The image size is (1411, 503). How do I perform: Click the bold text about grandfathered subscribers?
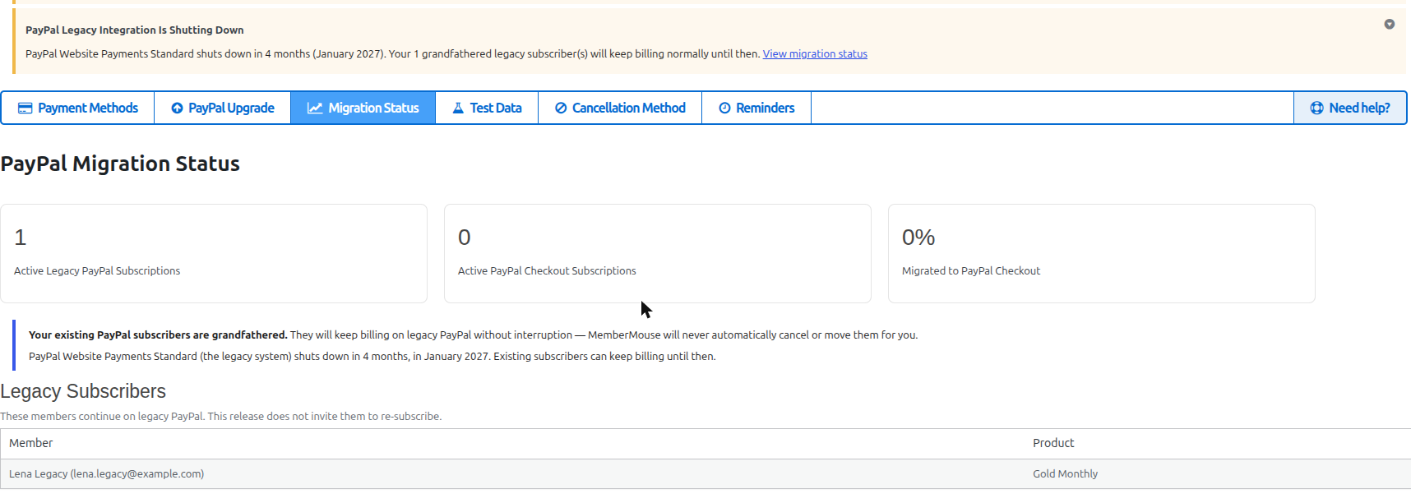pyautogui.click(x=158, y=335)
